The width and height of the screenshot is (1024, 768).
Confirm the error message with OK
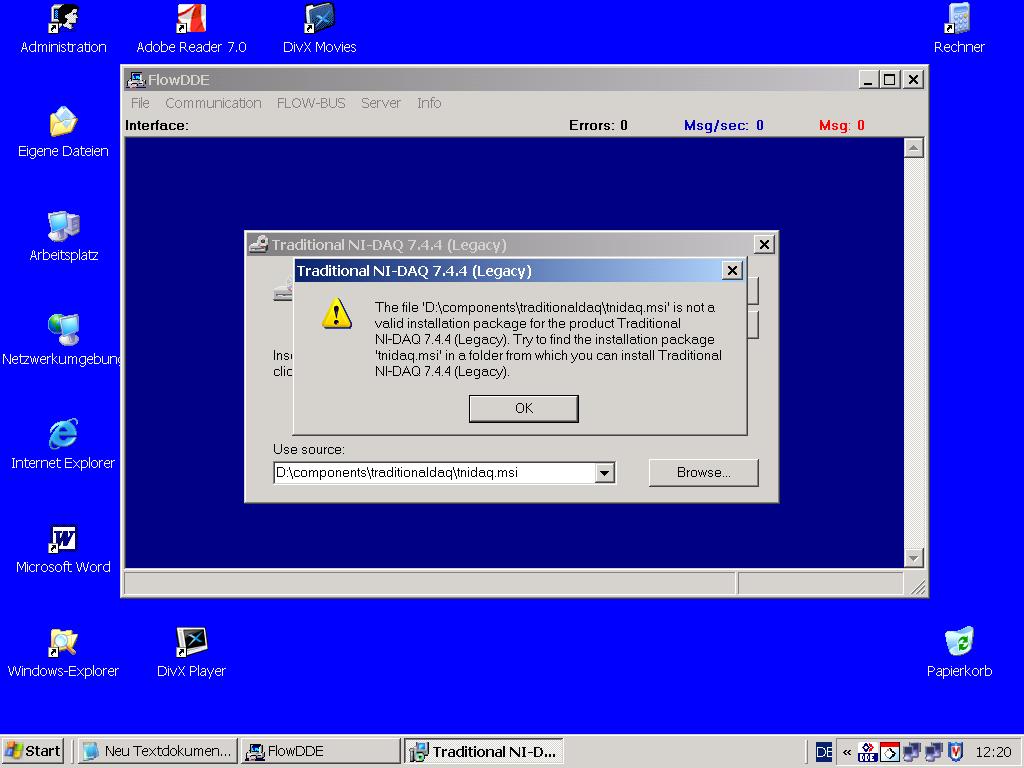pos(524,408)
